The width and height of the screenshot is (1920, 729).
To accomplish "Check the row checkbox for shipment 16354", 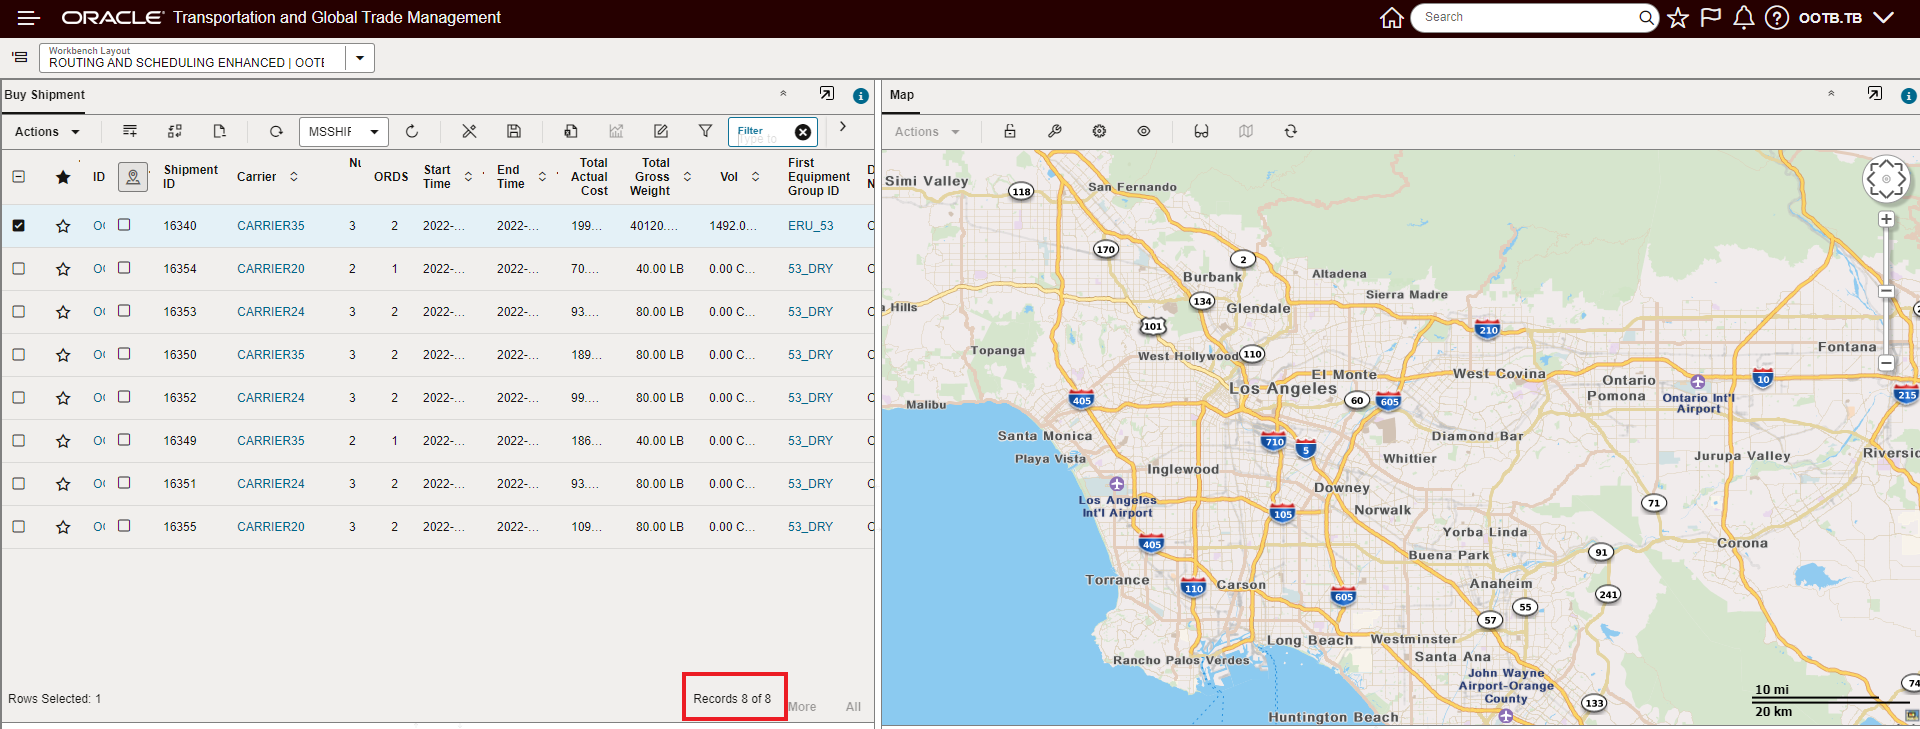I will [x=19, y=269].
